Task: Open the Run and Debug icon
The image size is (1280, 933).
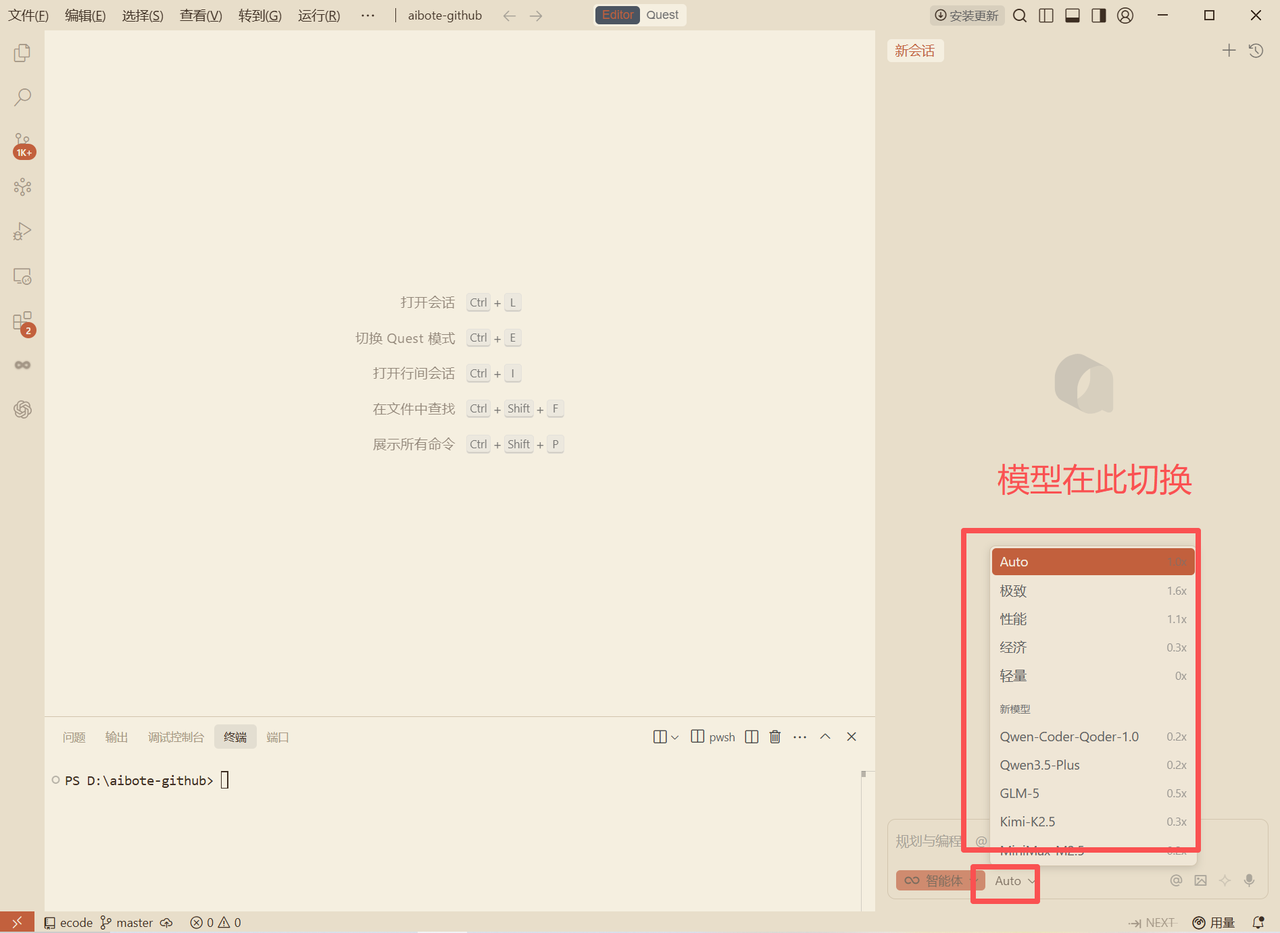Action: 22,231
